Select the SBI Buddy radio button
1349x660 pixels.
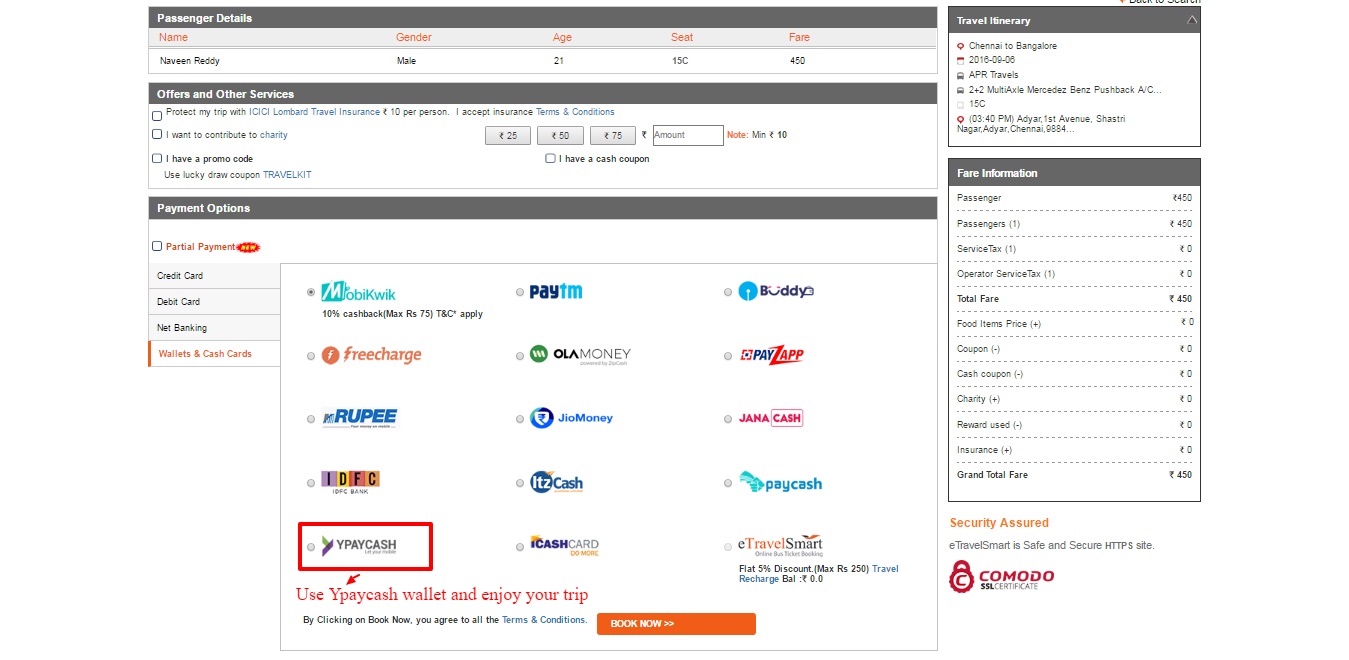[728, 292]
